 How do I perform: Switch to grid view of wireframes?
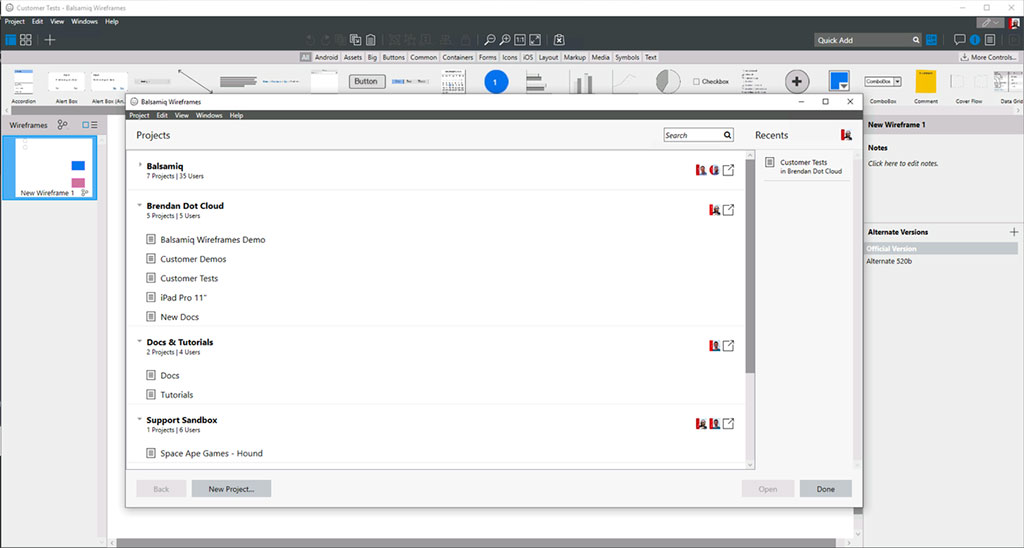coord(26,40)
